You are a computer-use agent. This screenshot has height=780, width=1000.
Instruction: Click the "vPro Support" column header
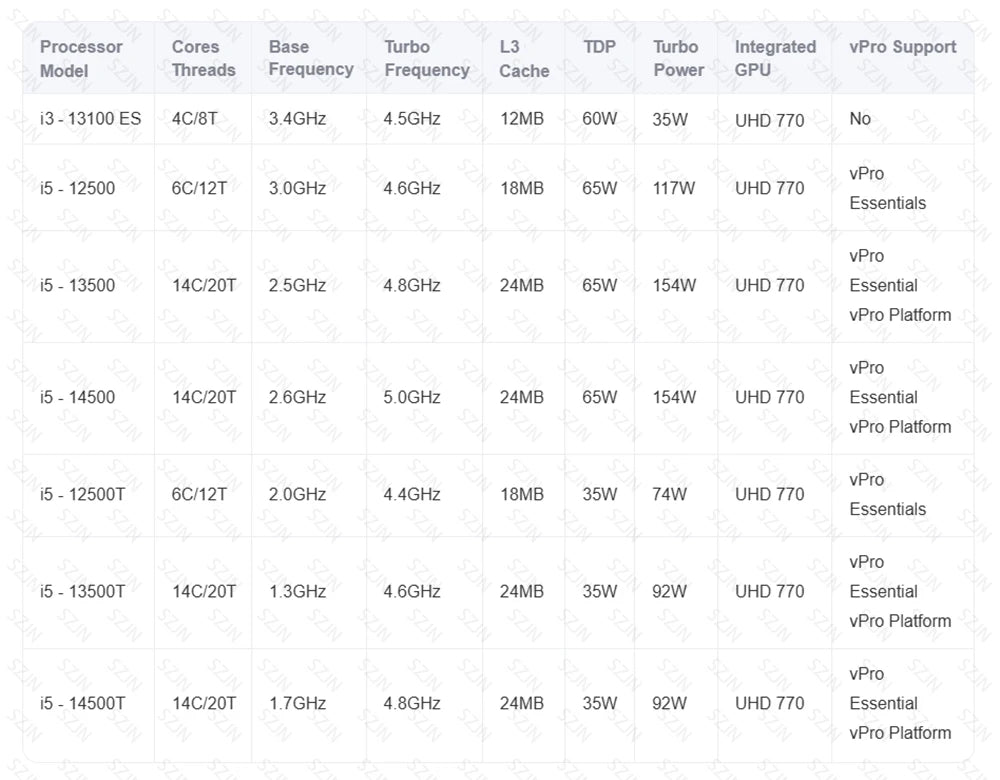pos(902,47)
